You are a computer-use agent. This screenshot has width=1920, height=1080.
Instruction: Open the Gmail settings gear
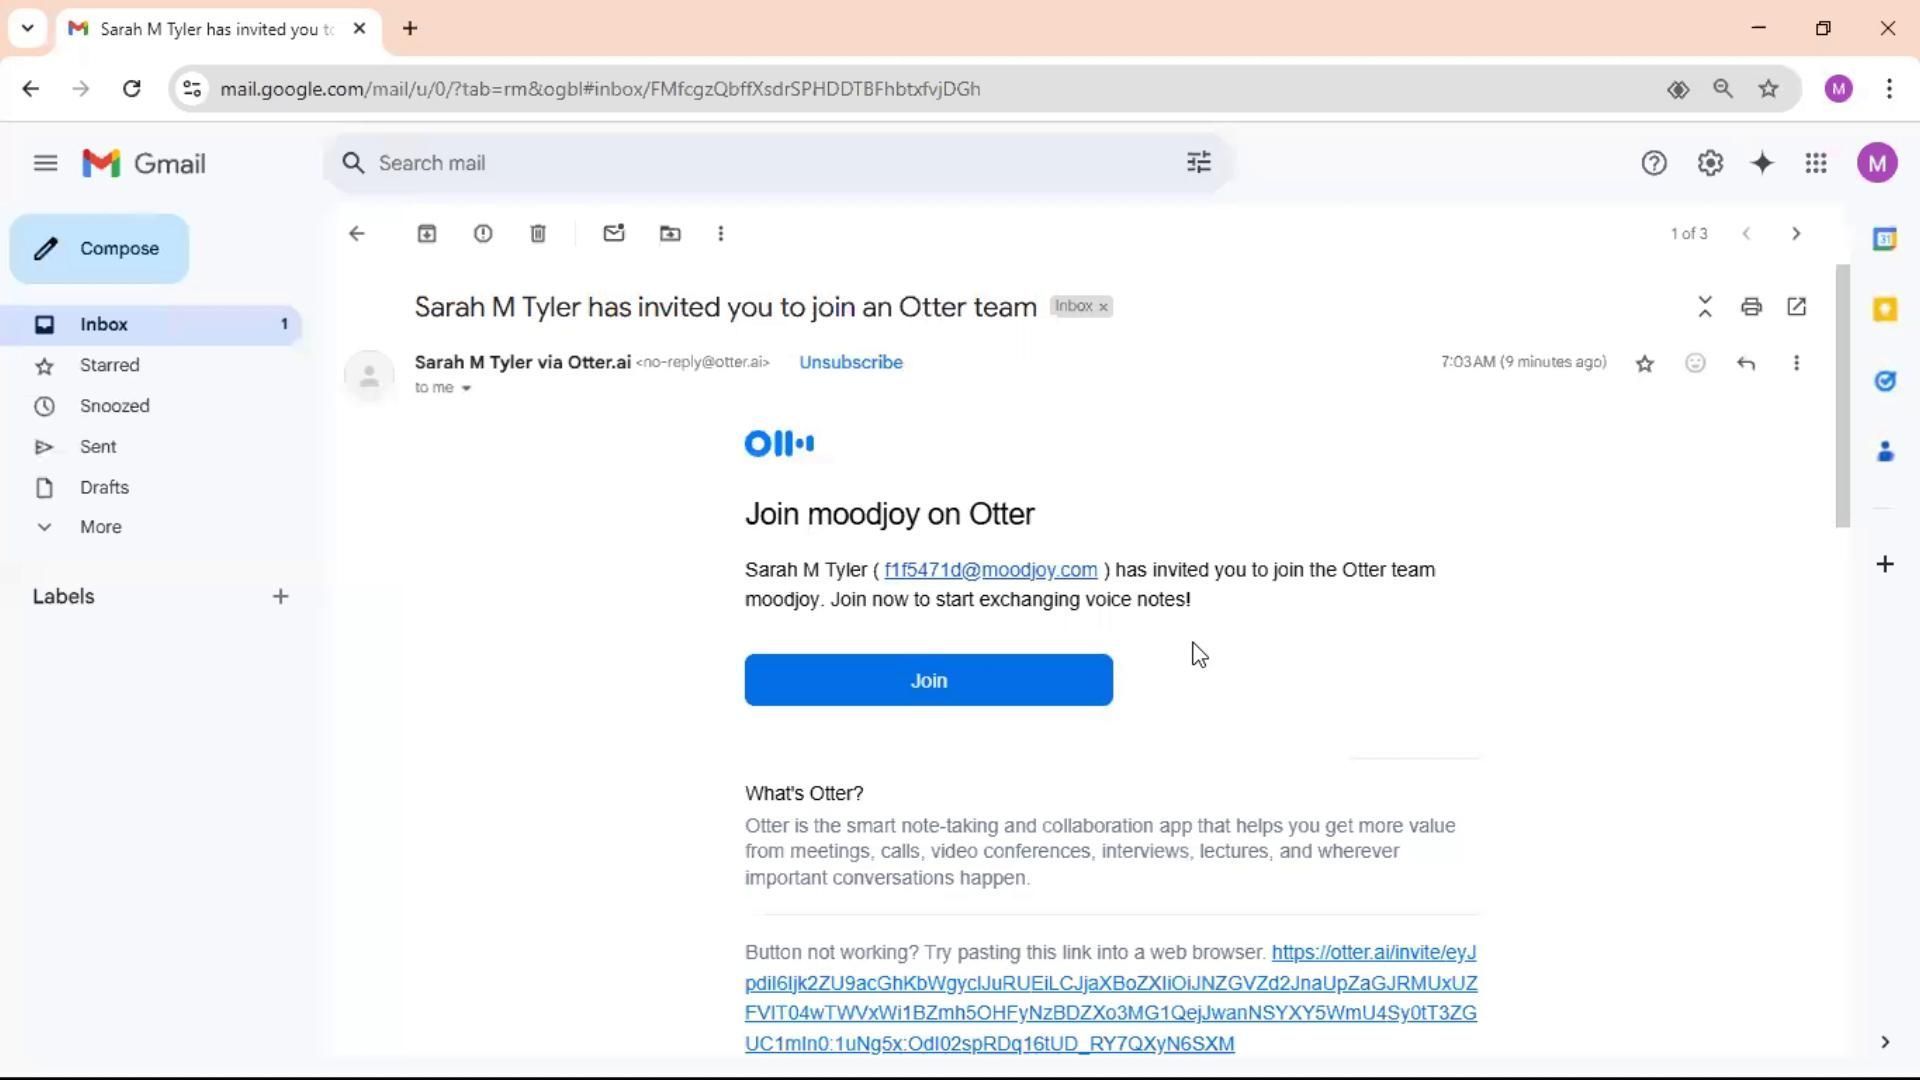coord(1710,163)
